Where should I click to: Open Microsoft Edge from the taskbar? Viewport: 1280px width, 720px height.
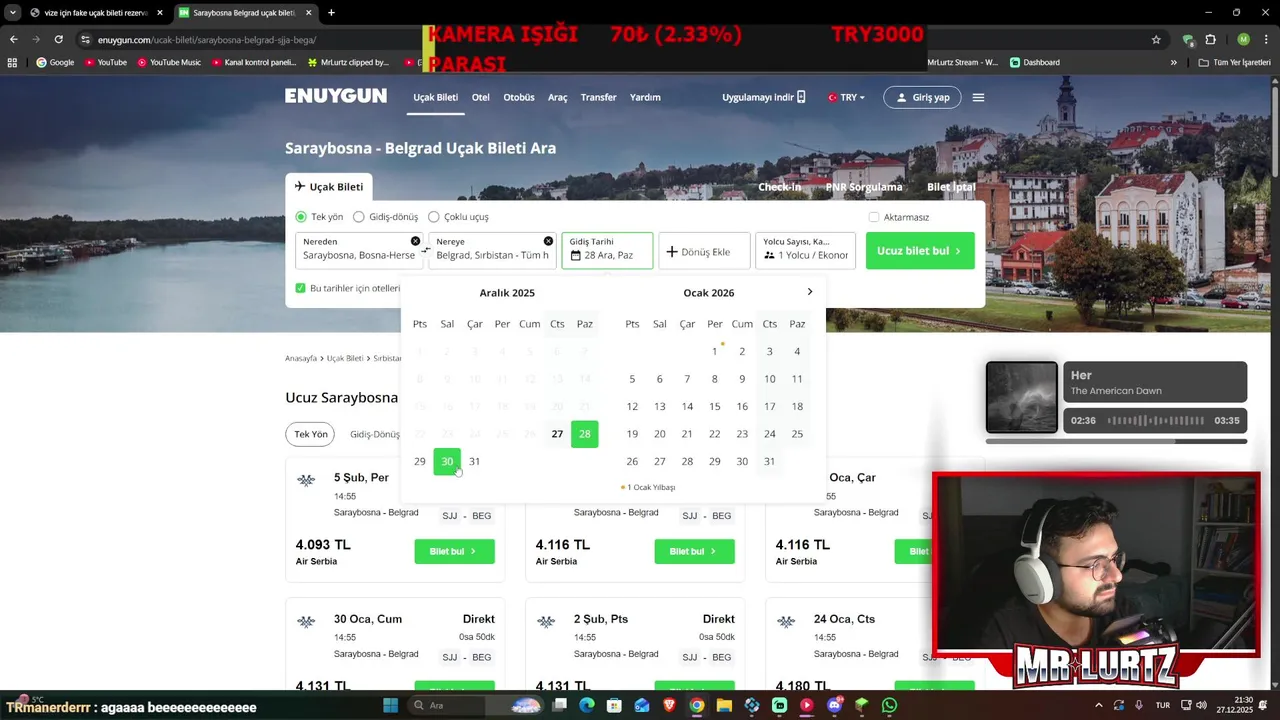point(586,705)
